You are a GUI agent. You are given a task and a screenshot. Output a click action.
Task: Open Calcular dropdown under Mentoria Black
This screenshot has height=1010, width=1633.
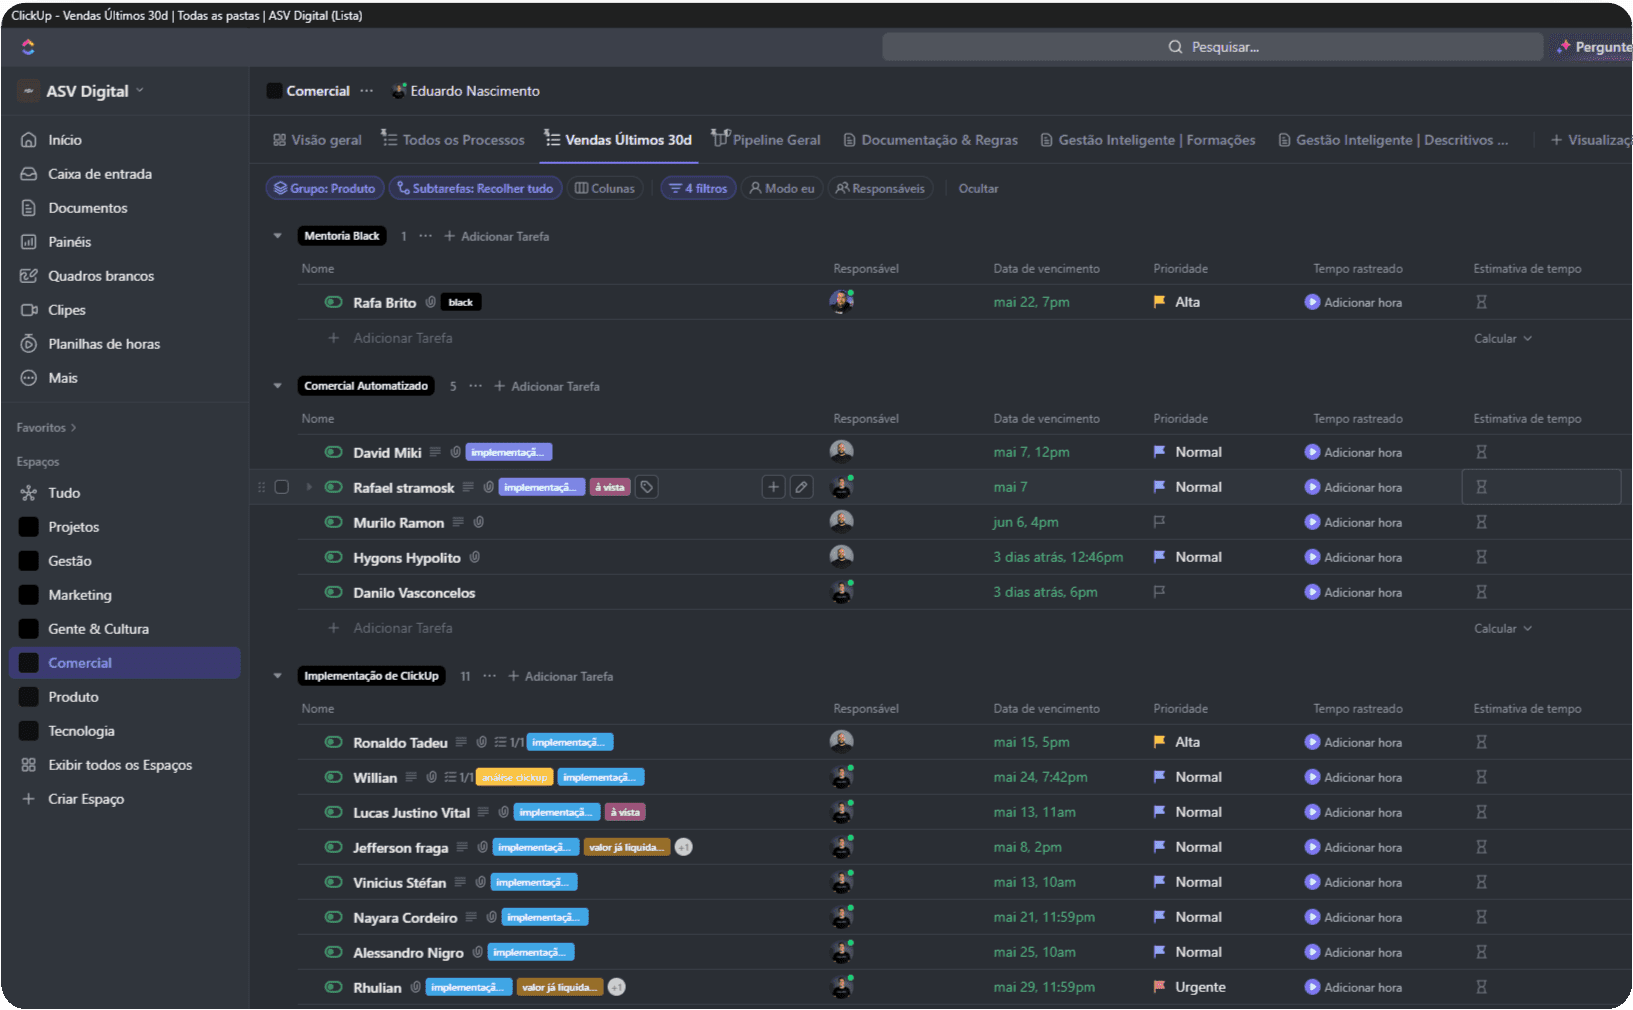pyautogui.click(x=1503, y=338)
